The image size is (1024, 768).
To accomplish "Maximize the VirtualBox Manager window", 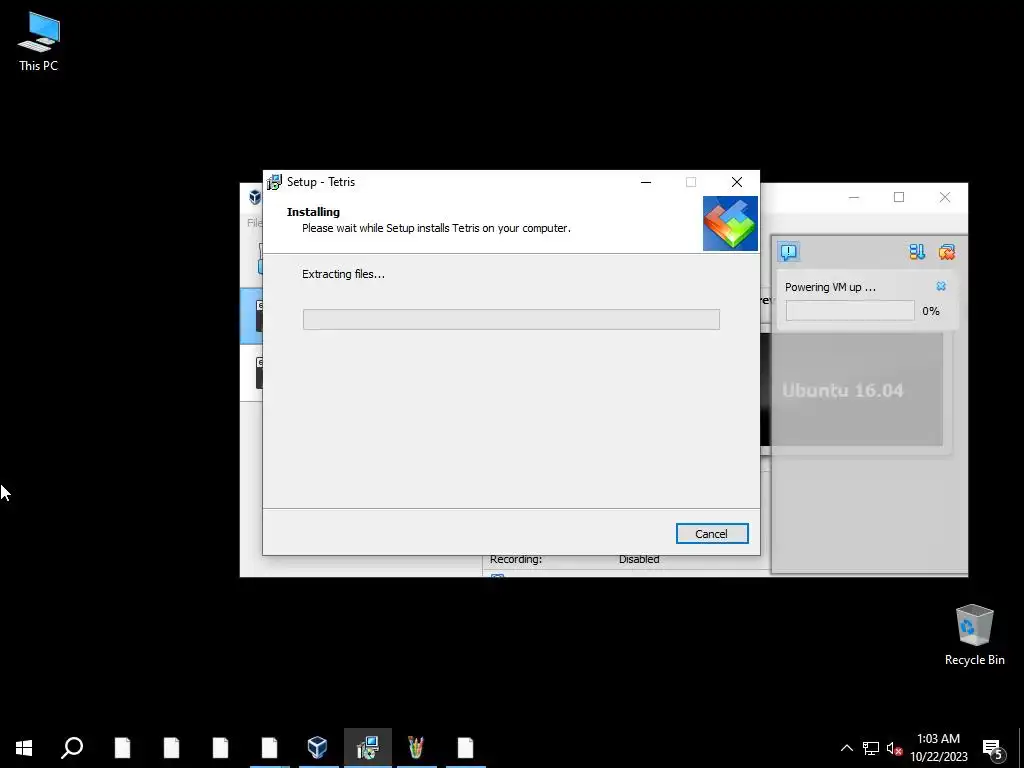I will click(x=899, y=197).
